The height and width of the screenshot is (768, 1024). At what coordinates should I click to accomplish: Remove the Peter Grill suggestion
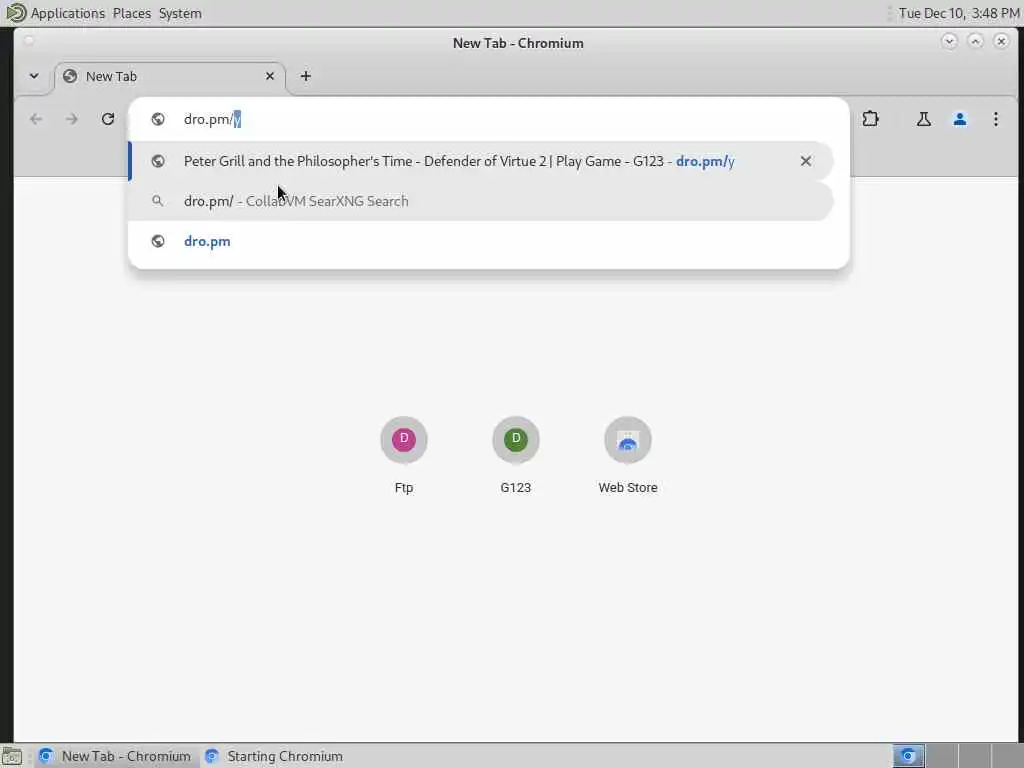tap(806, 161)
